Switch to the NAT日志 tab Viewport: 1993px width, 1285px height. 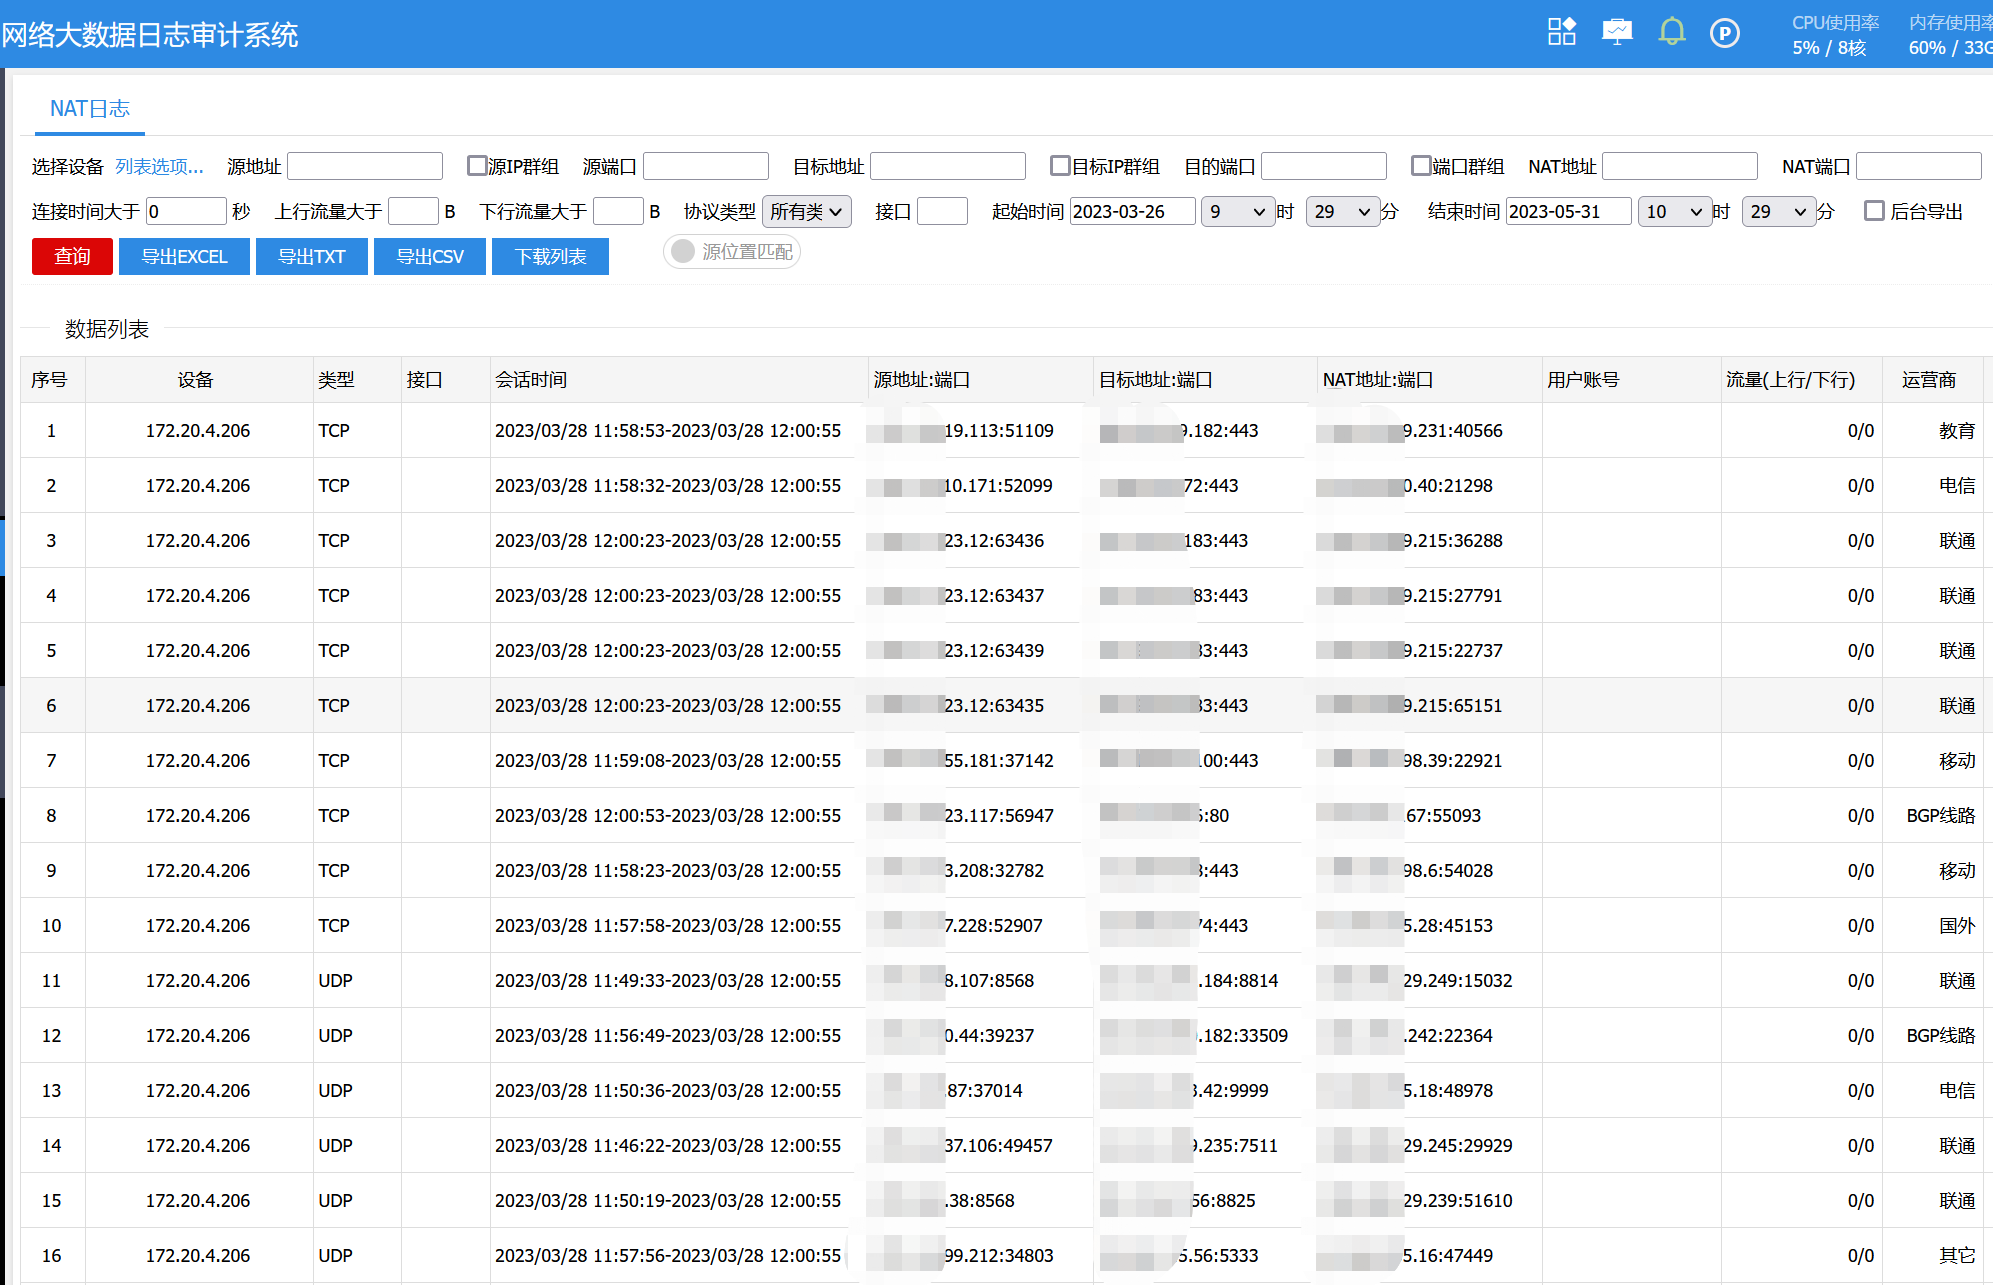point(90,108)
